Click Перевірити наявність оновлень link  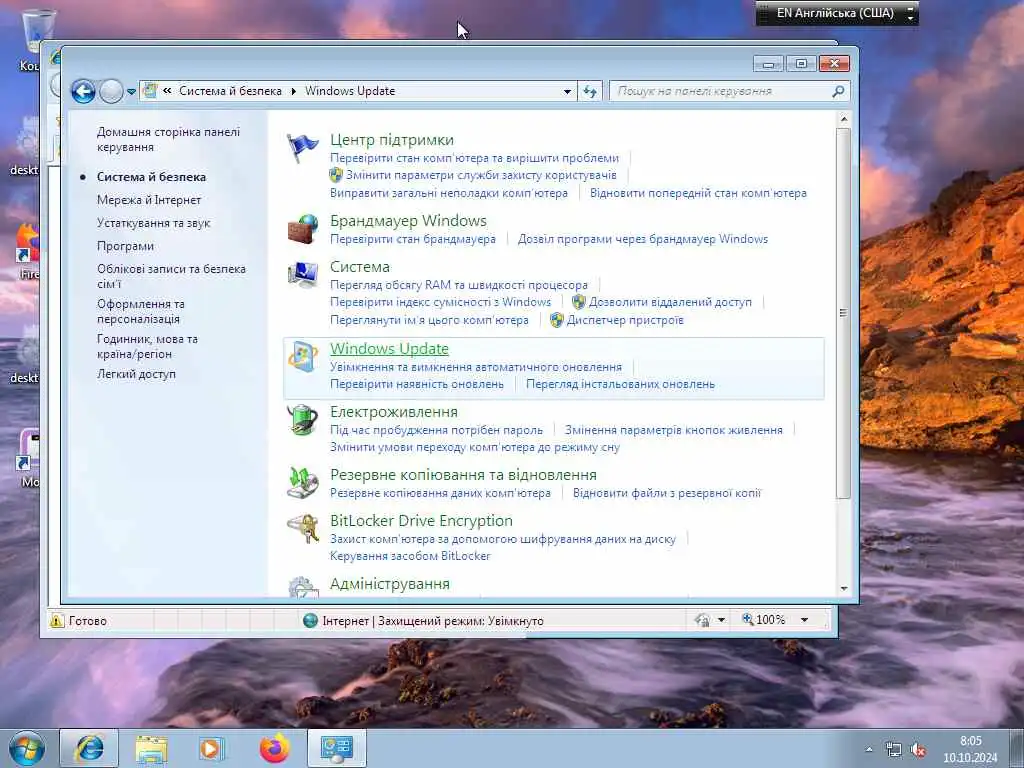tap(417, 384)
